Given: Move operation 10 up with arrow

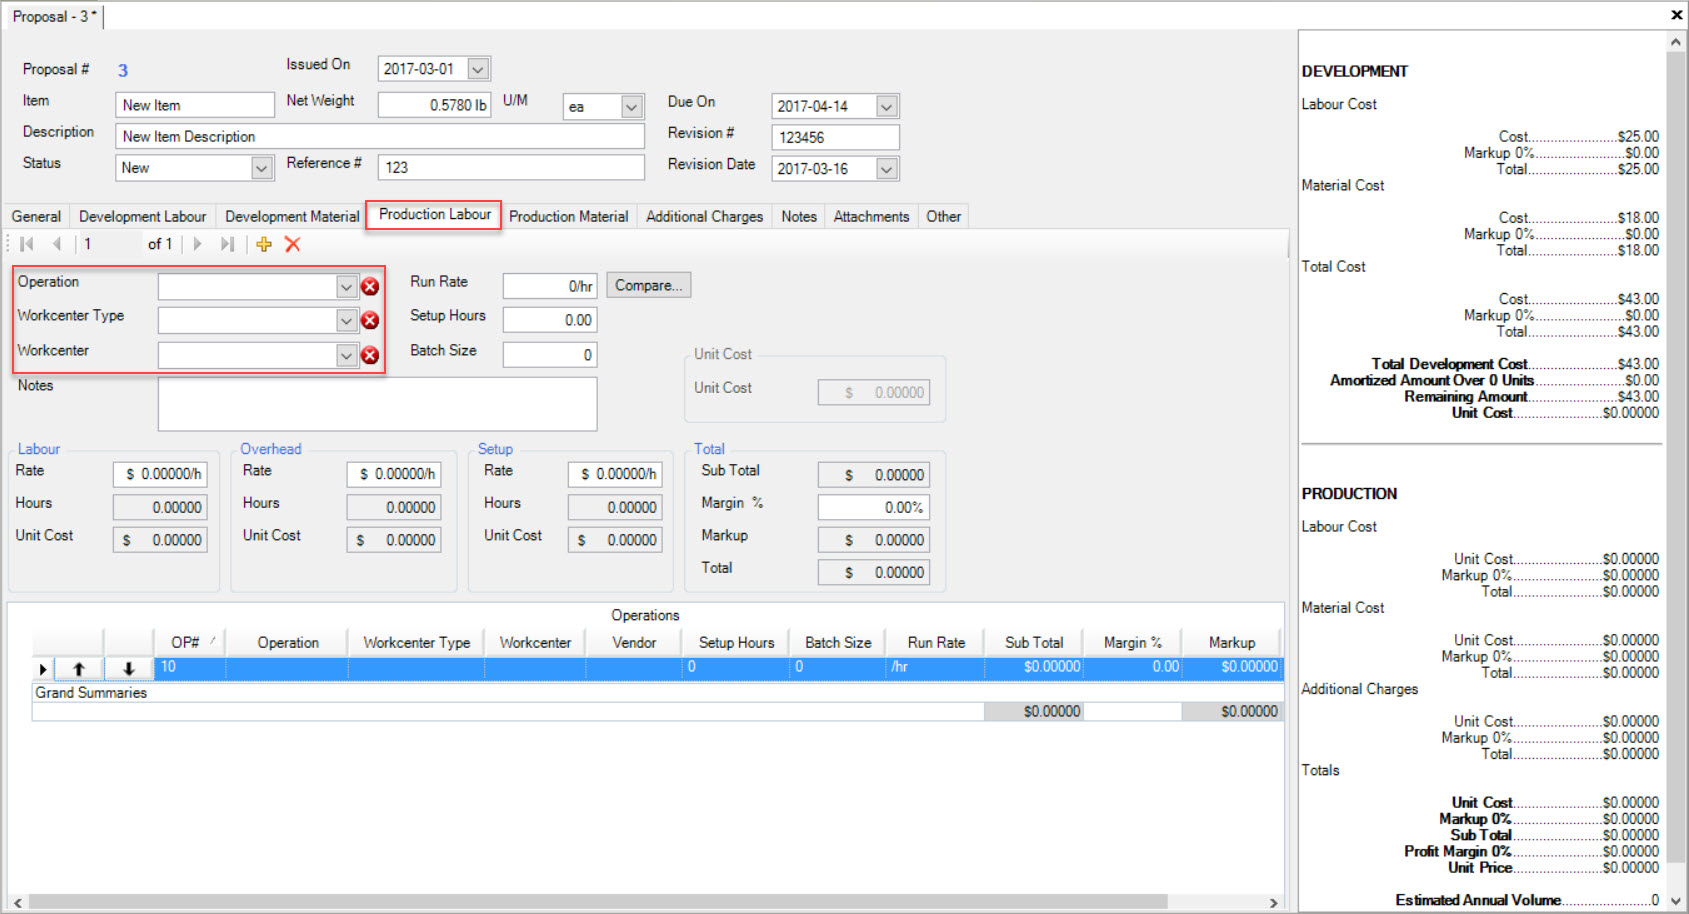Looking at the screenshot, I should click(79, 668).
